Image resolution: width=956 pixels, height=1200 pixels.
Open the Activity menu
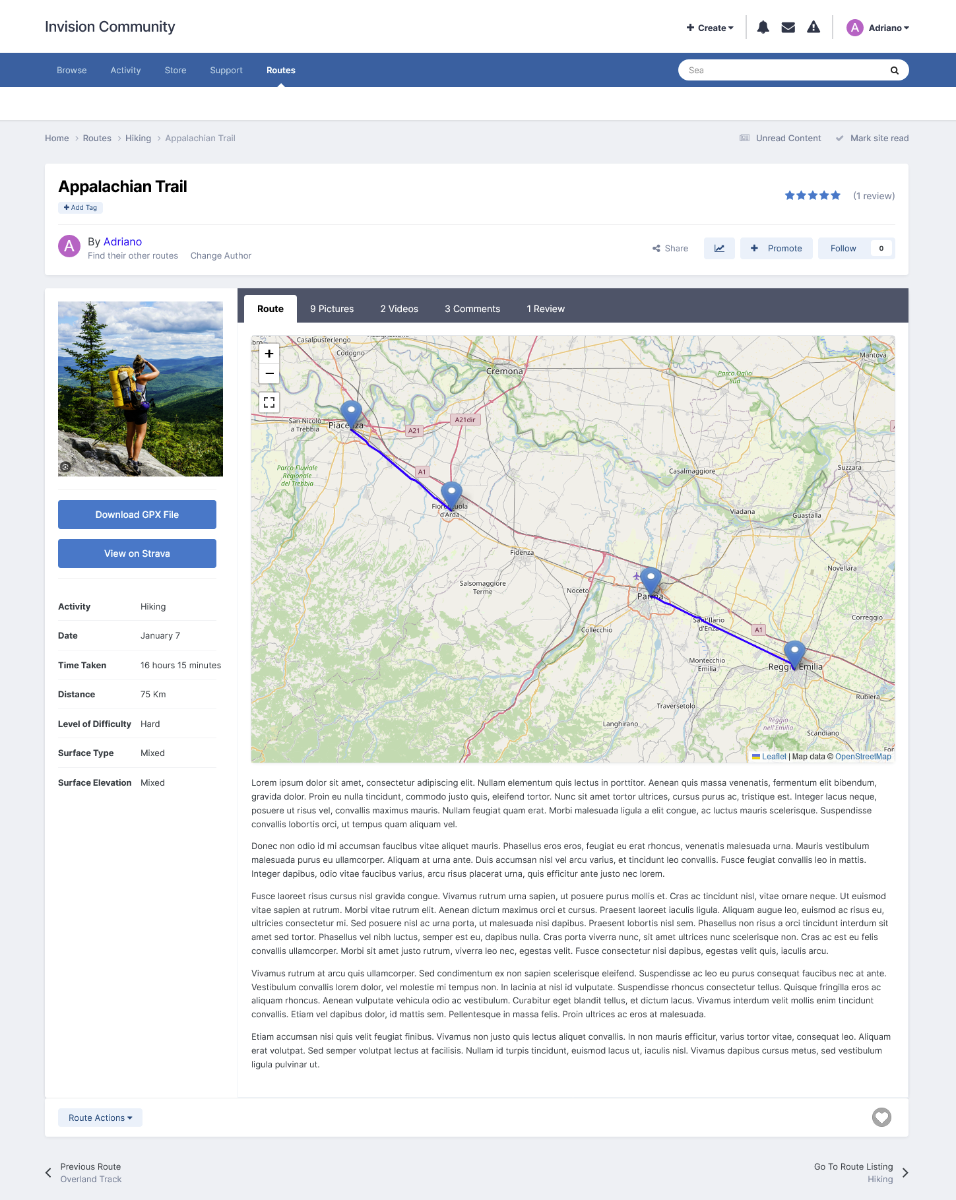click(x=126, y=70)
